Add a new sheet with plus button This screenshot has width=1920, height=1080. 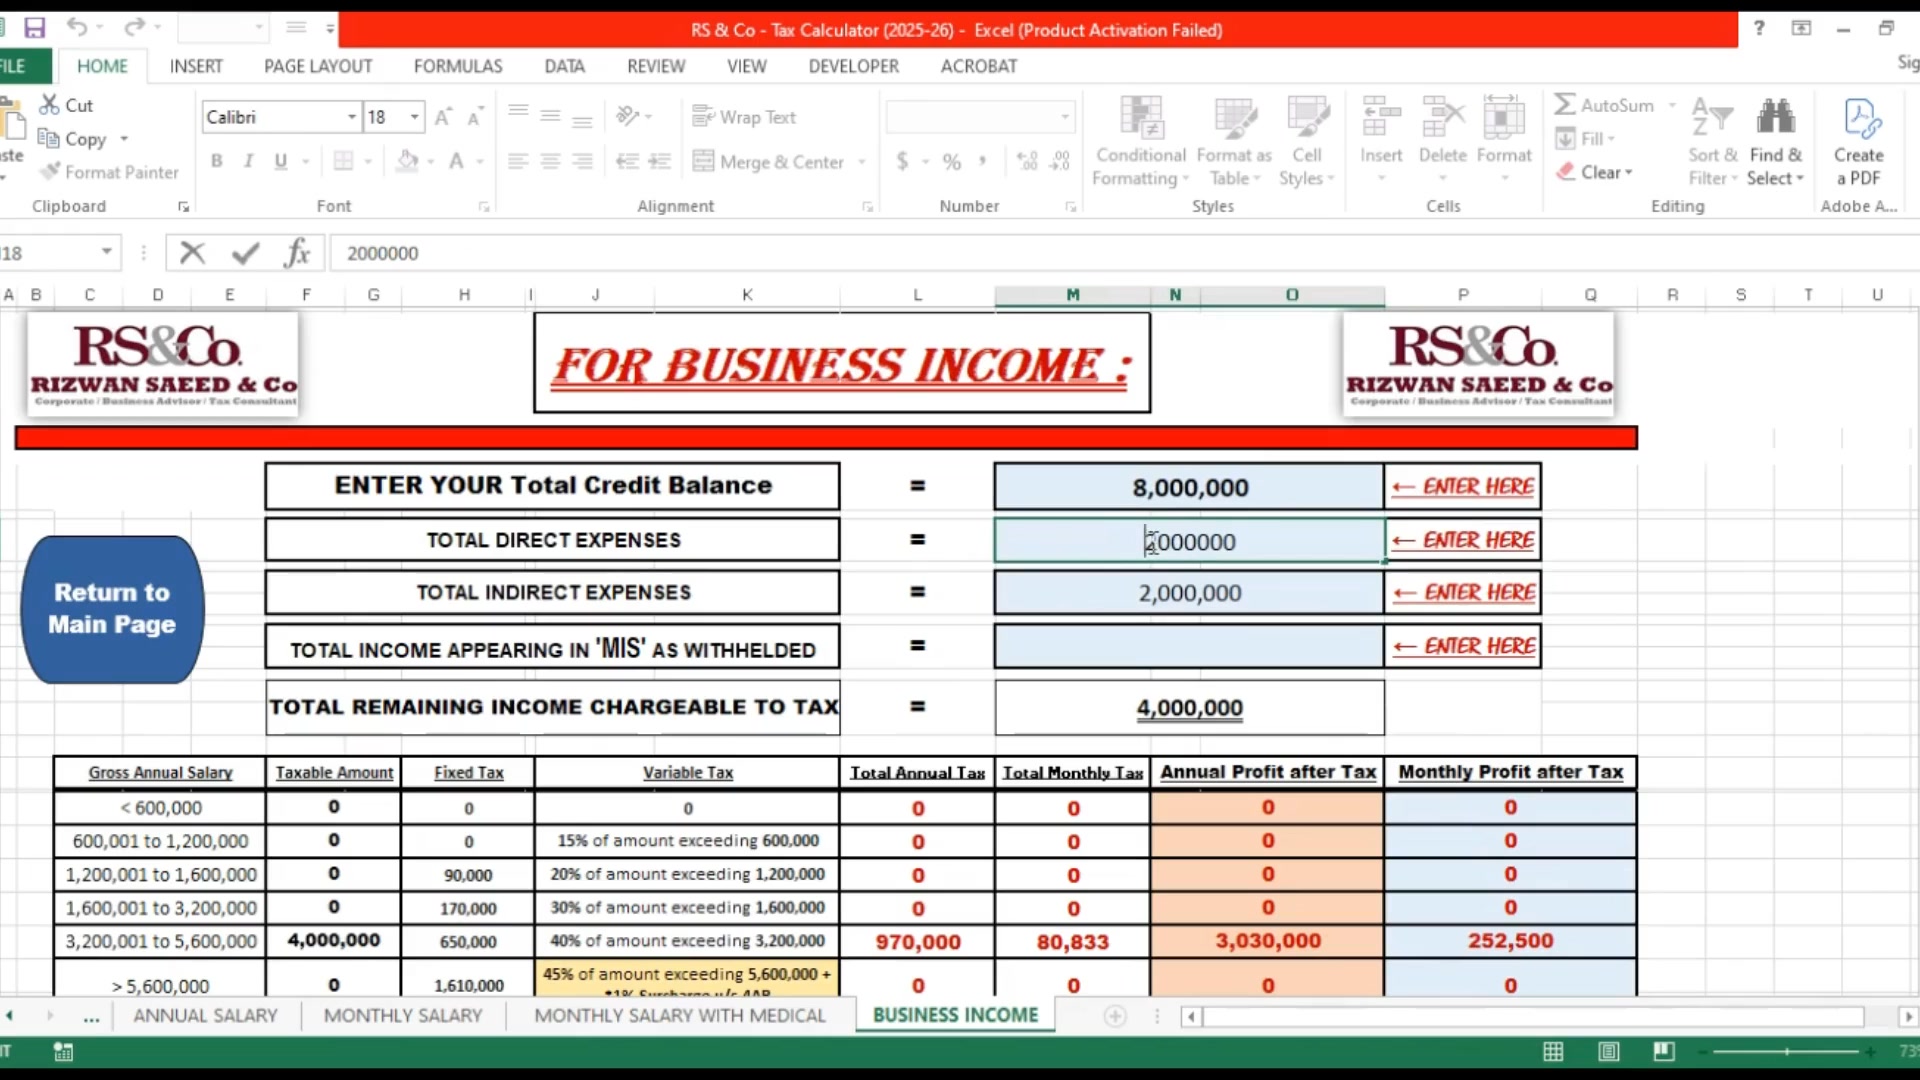[x=1115, y=1016]
